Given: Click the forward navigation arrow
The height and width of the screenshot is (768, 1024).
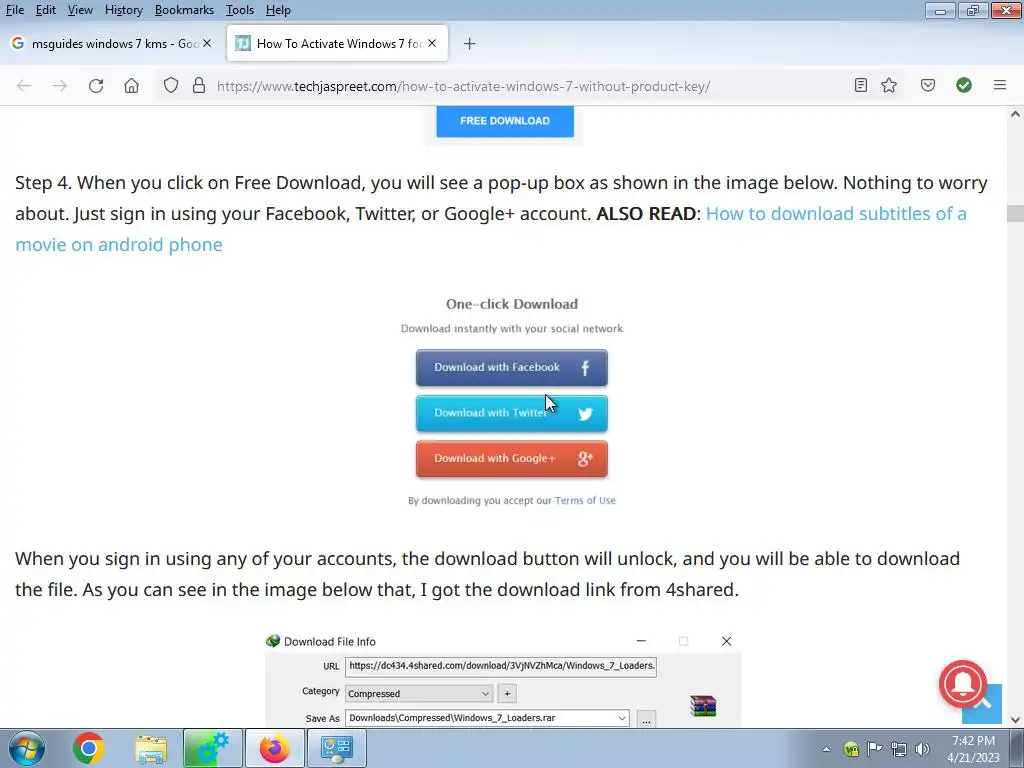Looking at the screenshot, I should pos(60,86).
